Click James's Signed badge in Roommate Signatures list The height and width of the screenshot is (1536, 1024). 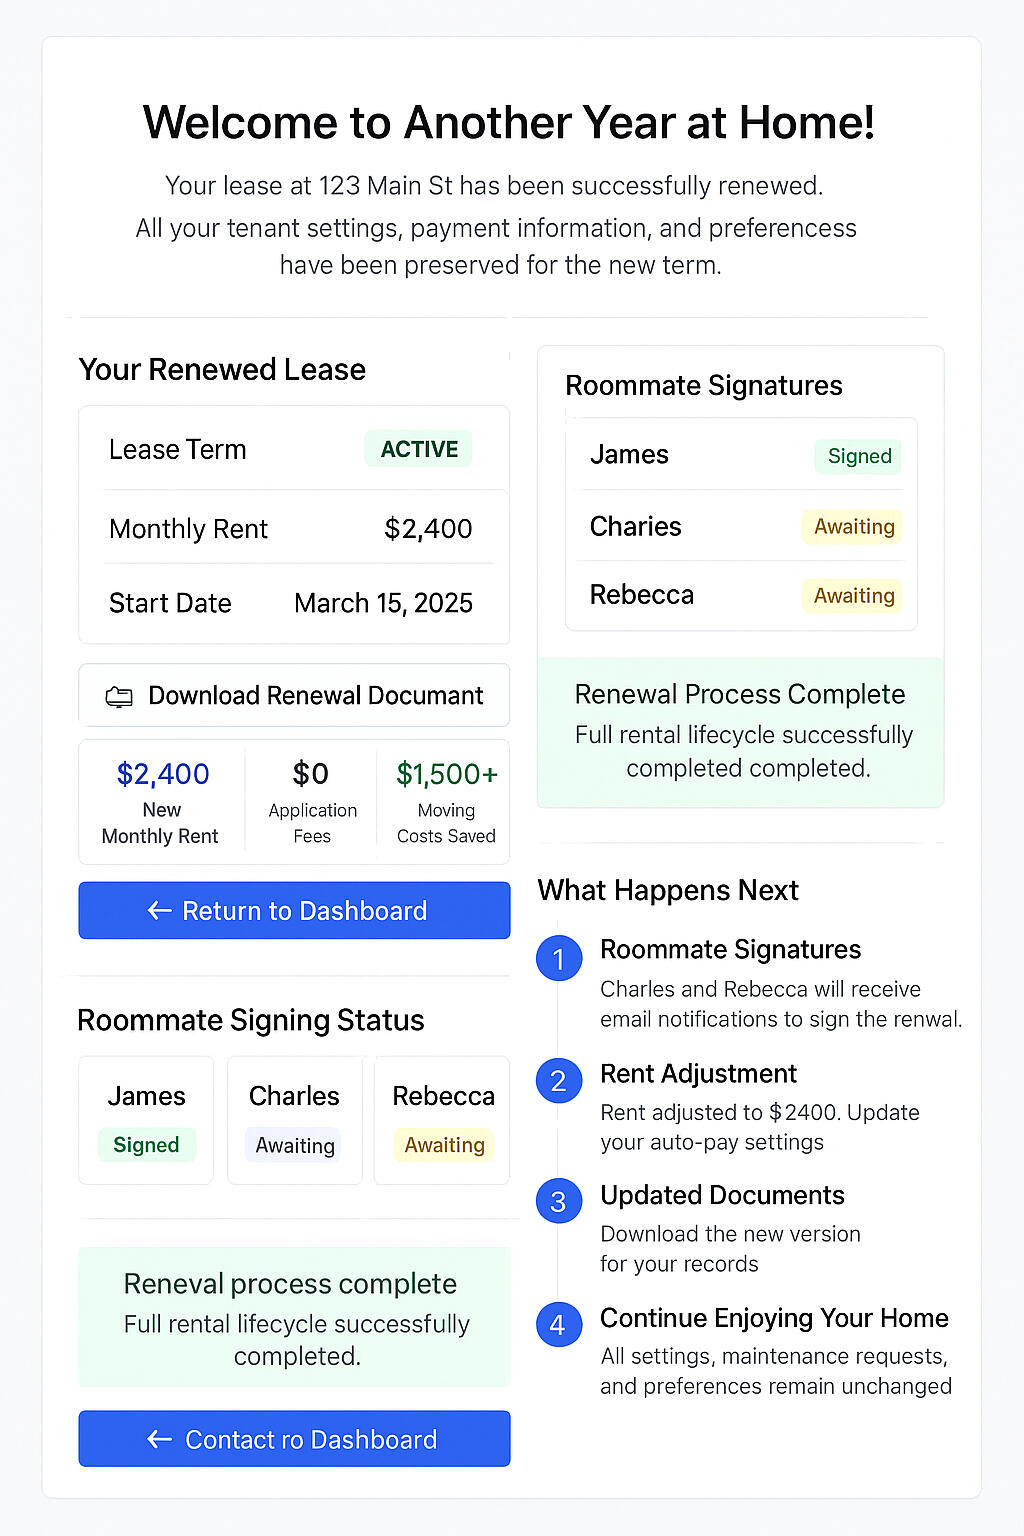(x=859, y=456)
